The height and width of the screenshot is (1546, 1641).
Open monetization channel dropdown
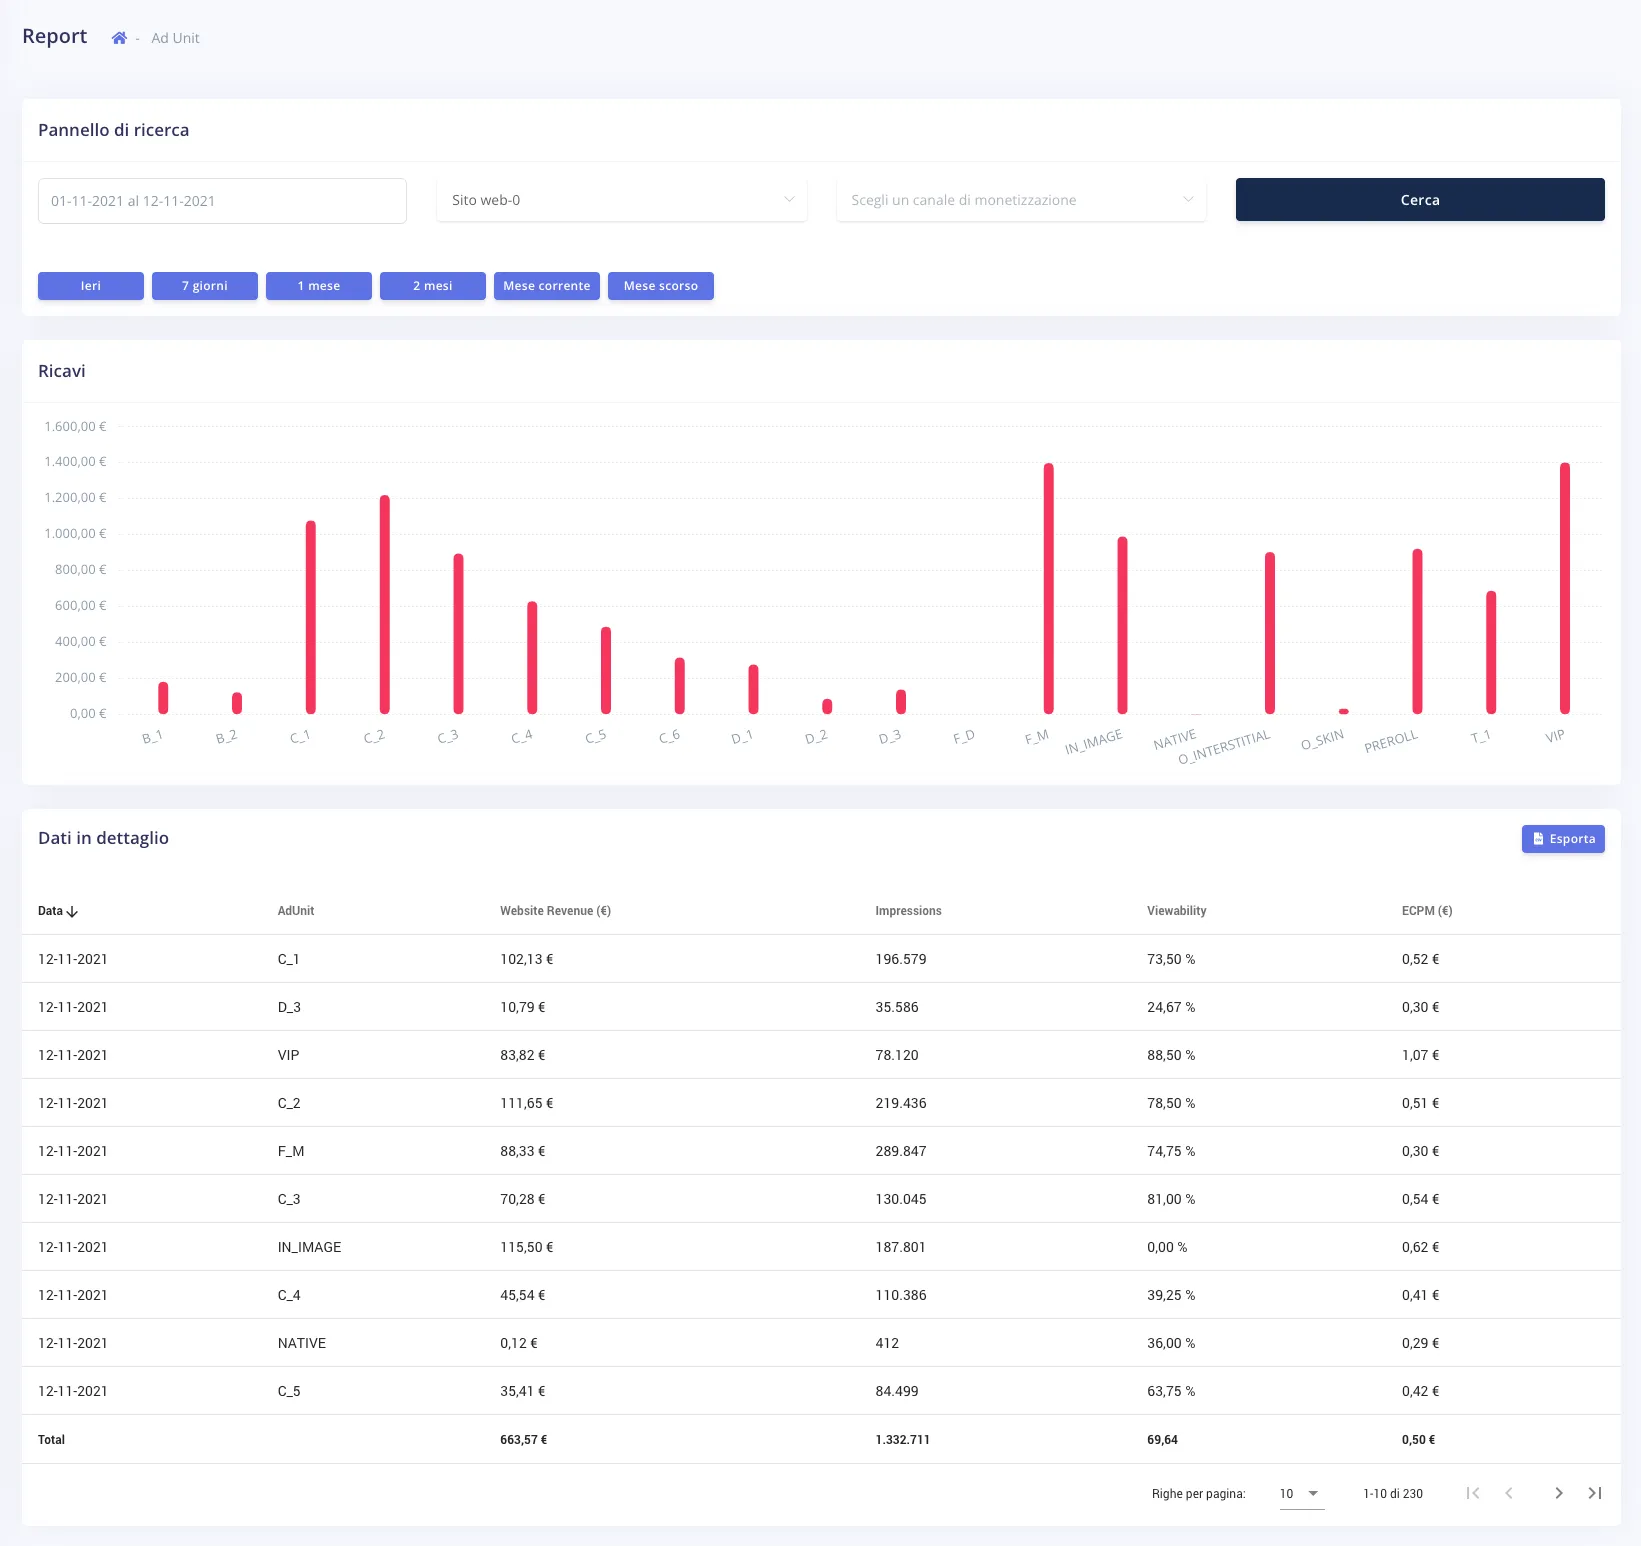pyautogui.click(x=1021, y=200)
